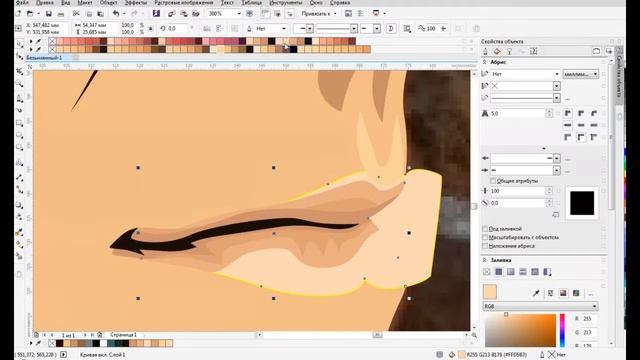Select the Polygon tool
640x360 pixels.
(x=19, y=147)
